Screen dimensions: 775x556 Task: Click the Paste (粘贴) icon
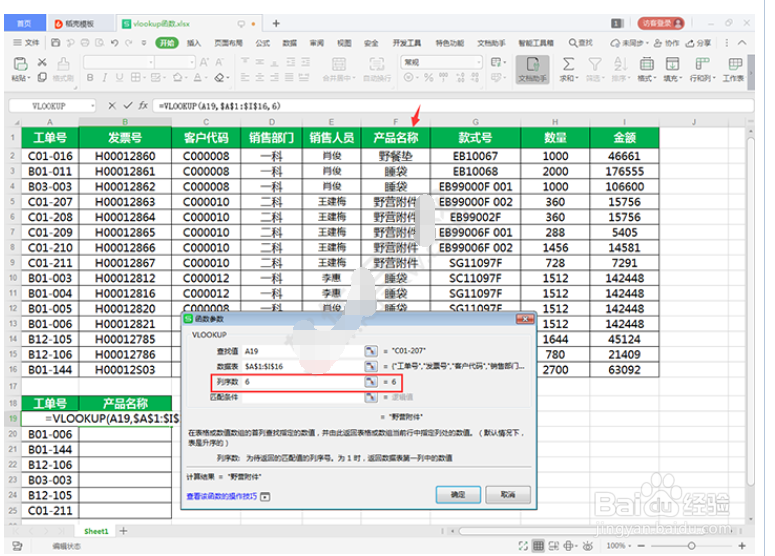point(20,64)
